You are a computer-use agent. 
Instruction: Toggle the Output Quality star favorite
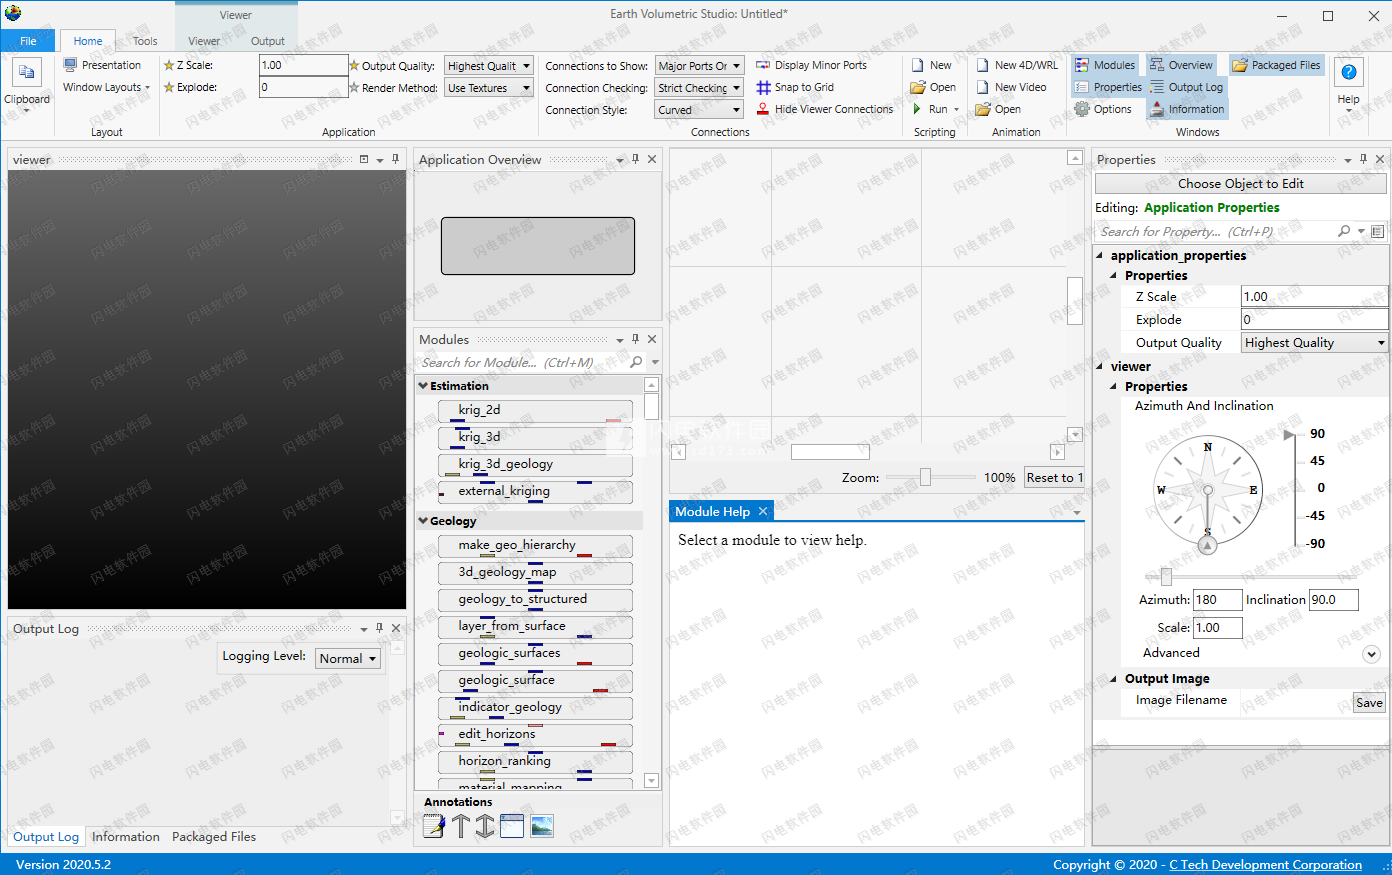pos(354,65)
